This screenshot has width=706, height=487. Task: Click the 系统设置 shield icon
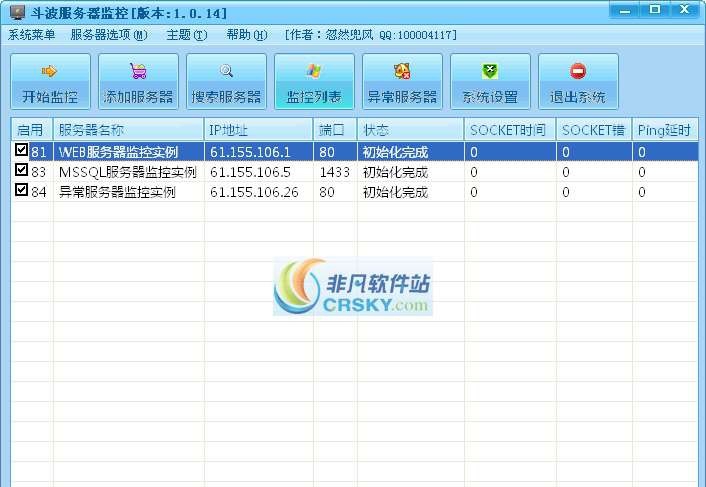coord(490,71)
